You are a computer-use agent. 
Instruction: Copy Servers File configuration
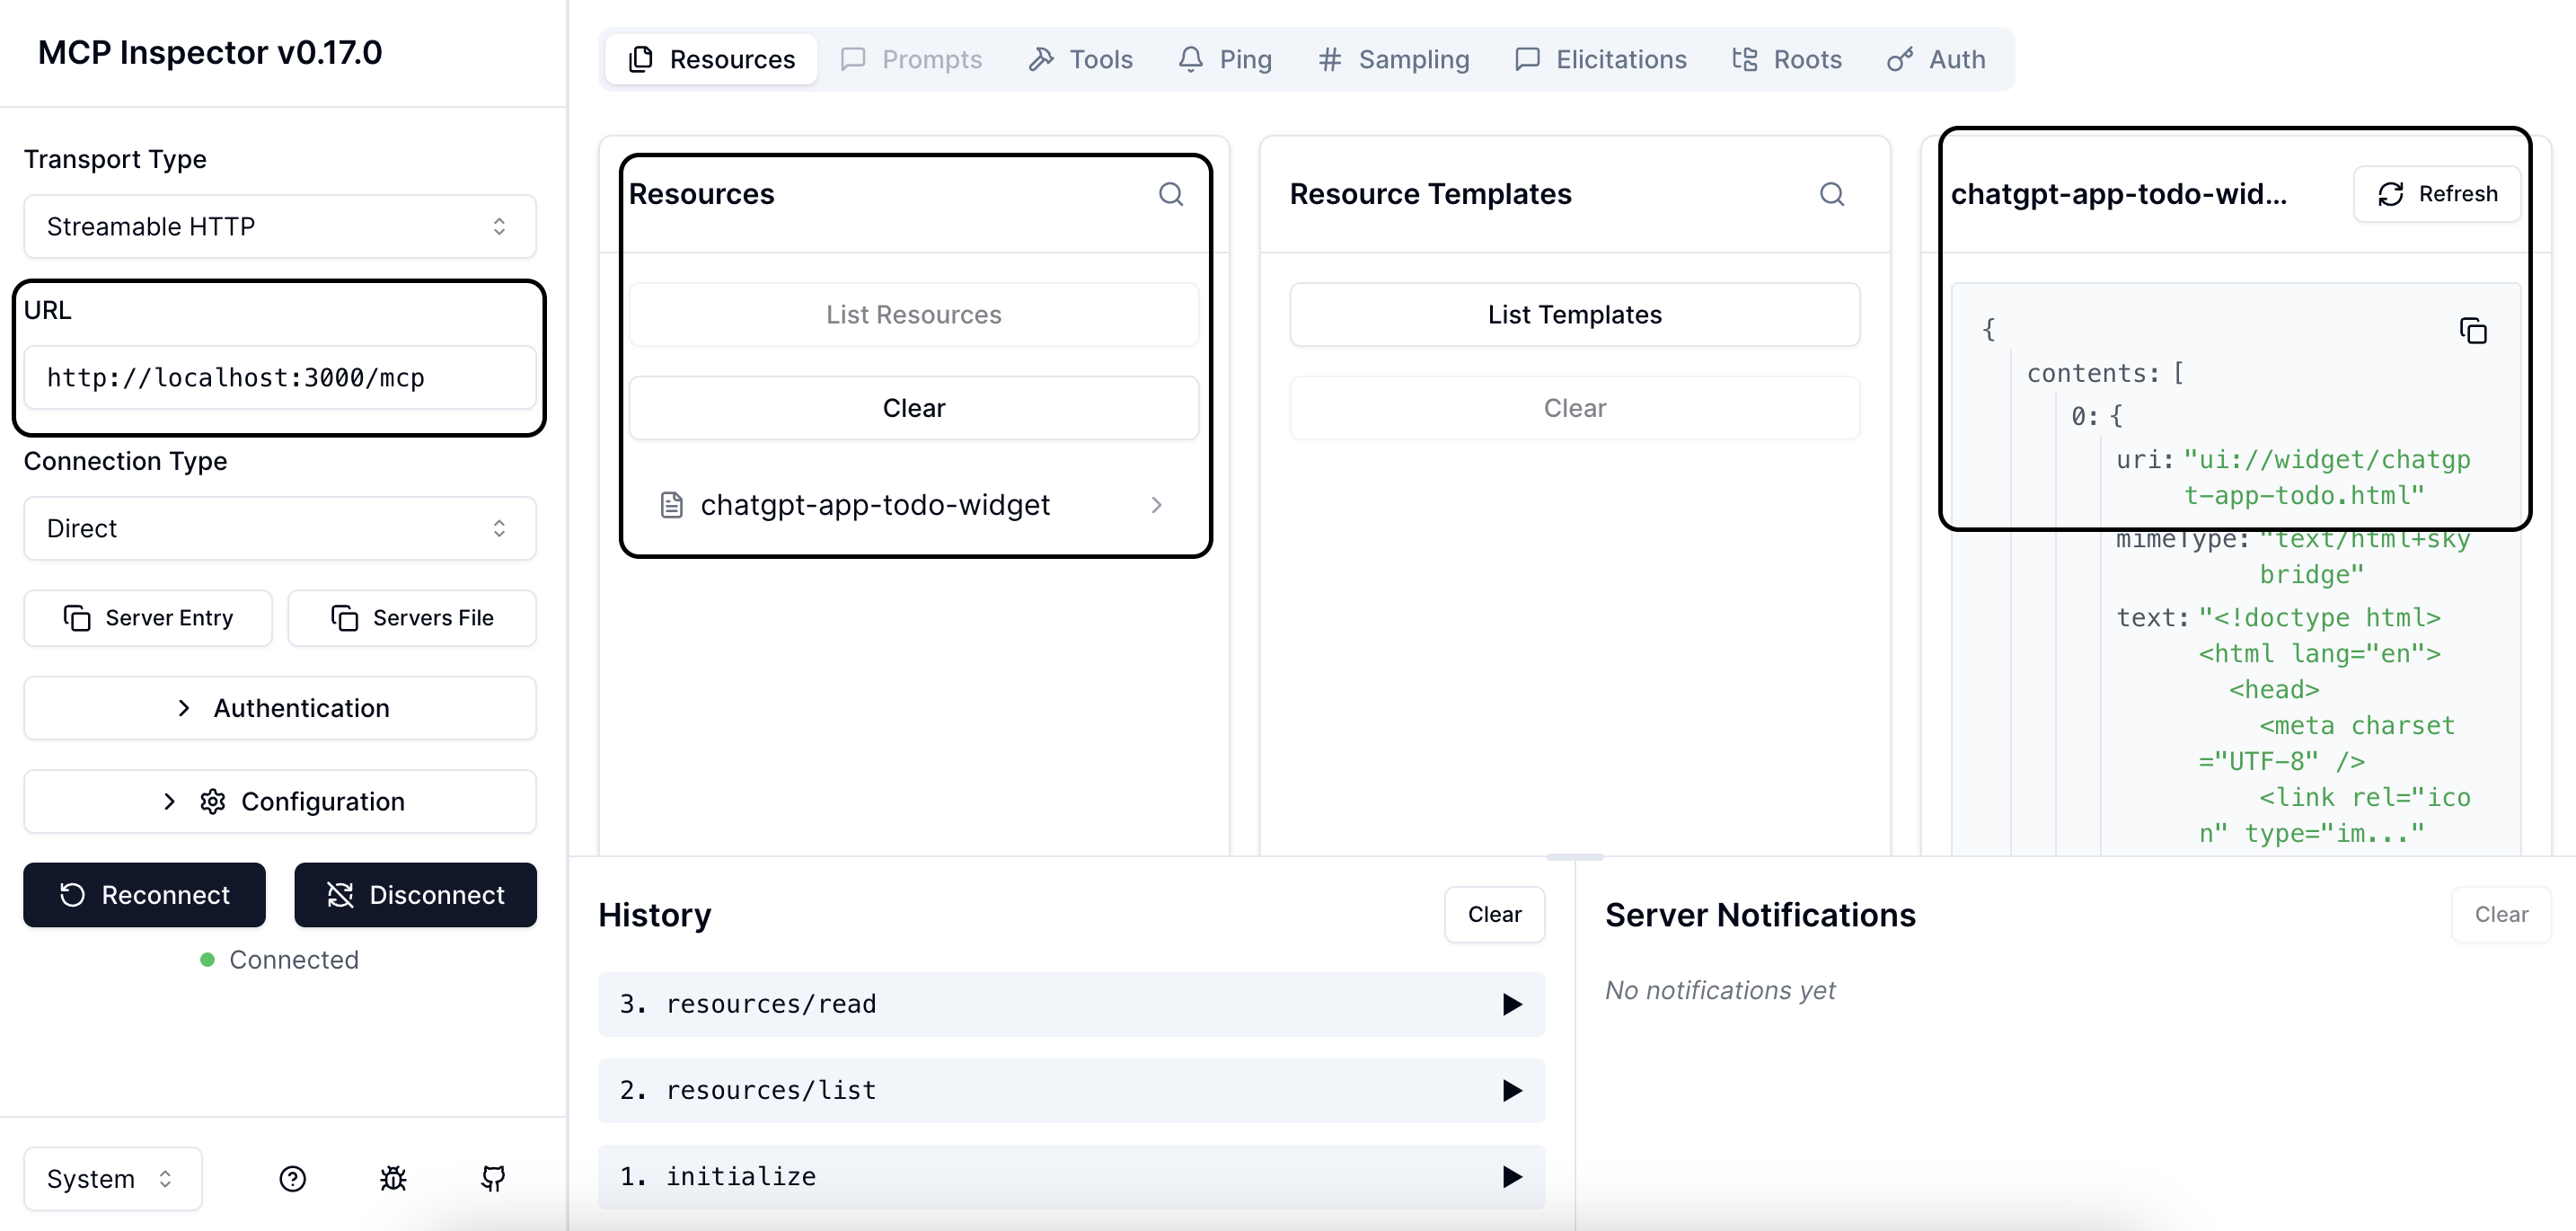412,618
